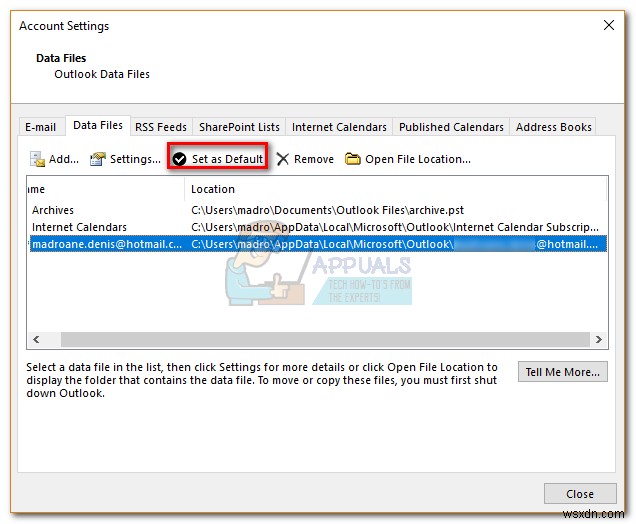This screenshot has width=636, height=524.
Task: Switch to the Internet Calendars tab
Action: (x=339, y=127)
